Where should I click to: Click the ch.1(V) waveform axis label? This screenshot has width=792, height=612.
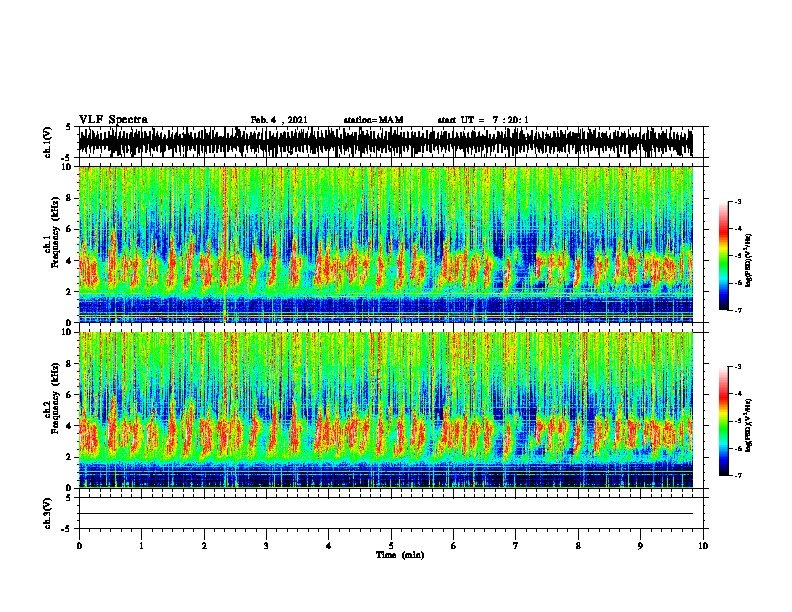48,142
